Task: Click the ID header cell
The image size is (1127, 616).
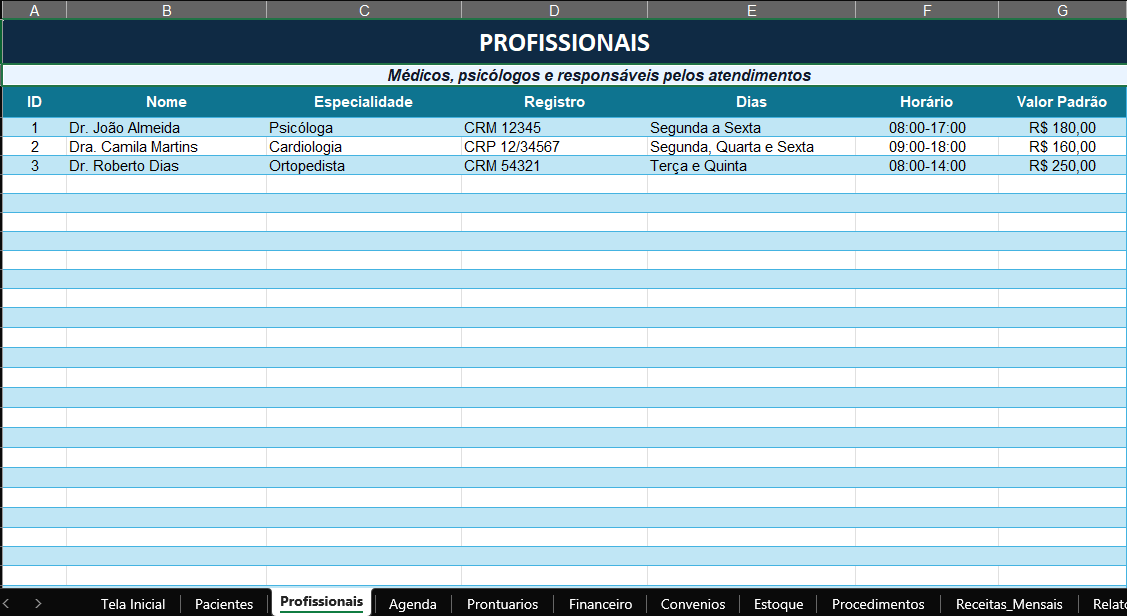Action: click(x=34, y=102)
